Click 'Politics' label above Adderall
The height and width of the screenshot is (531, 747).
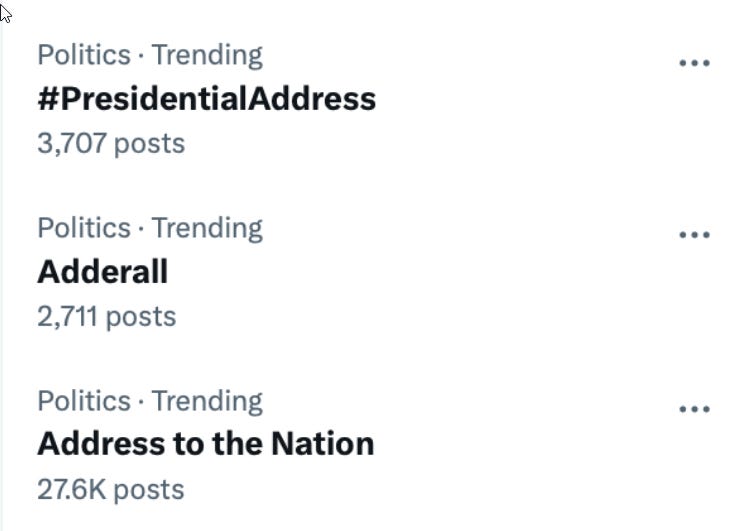(84, 228)
